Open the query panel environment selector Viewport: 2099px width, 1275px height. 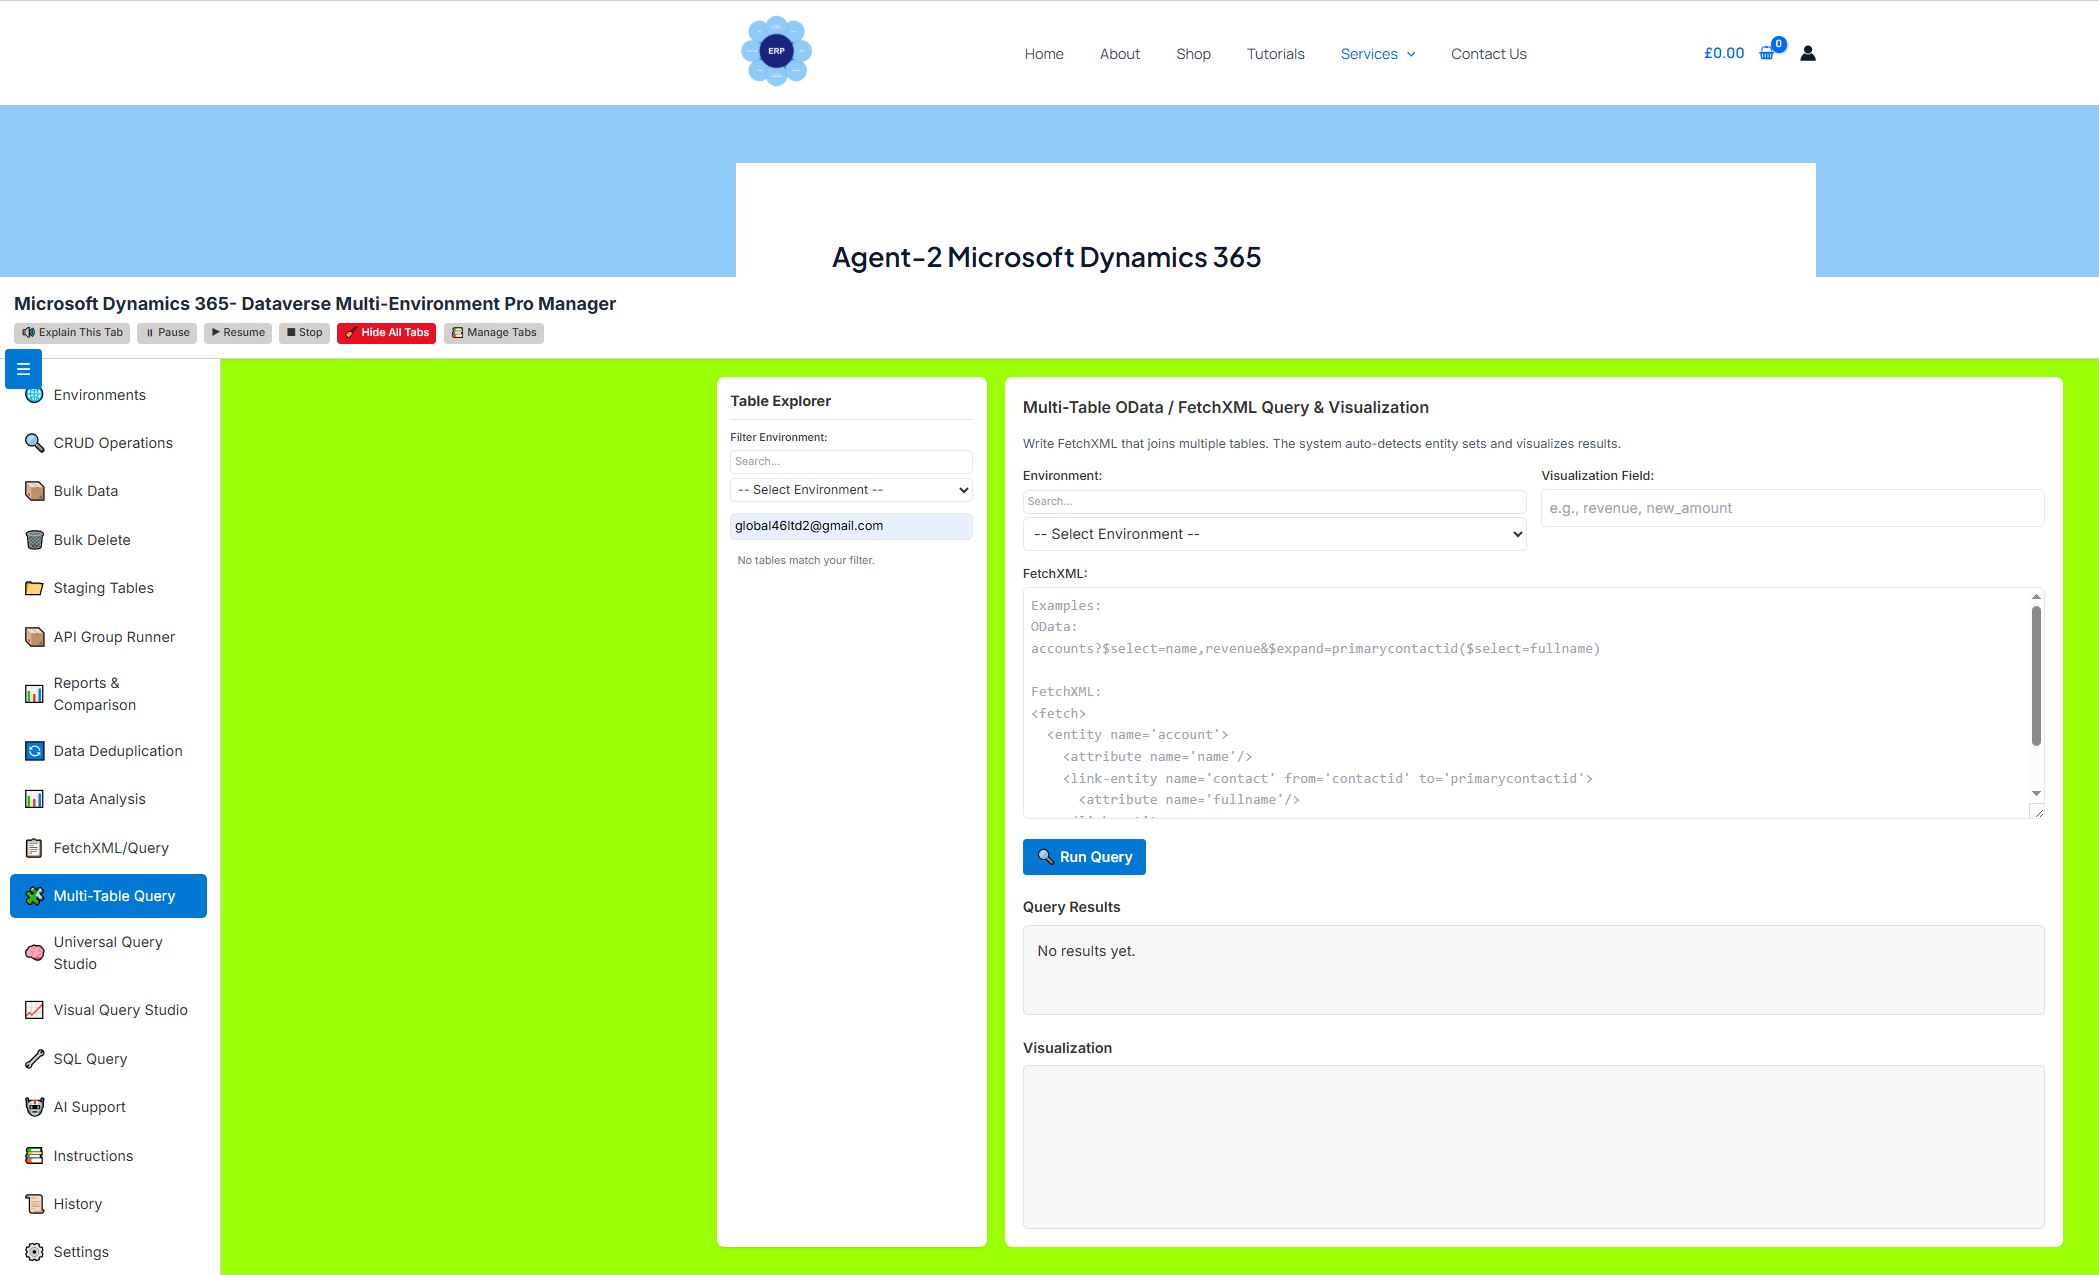1274,533
